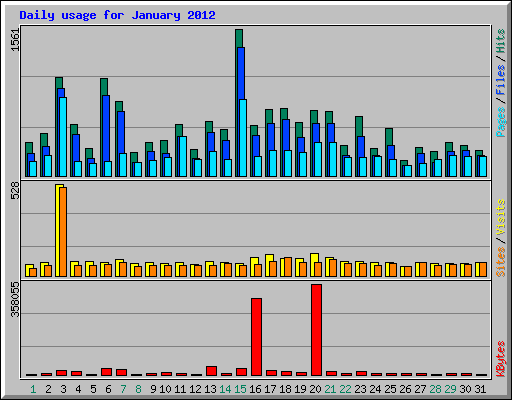Viewport: 512px width, 400px height.
Task: Select day label 11 on the x-axis
Action: point(180,389)
